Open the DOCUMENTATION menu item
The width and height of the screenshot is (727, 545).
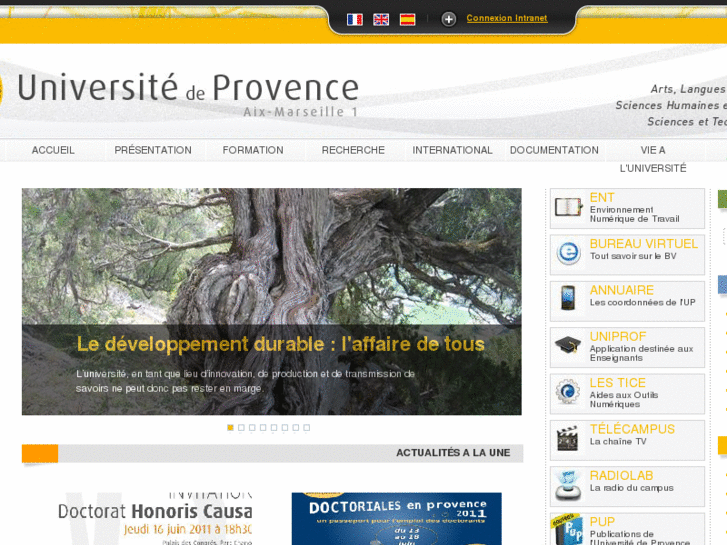554,150
